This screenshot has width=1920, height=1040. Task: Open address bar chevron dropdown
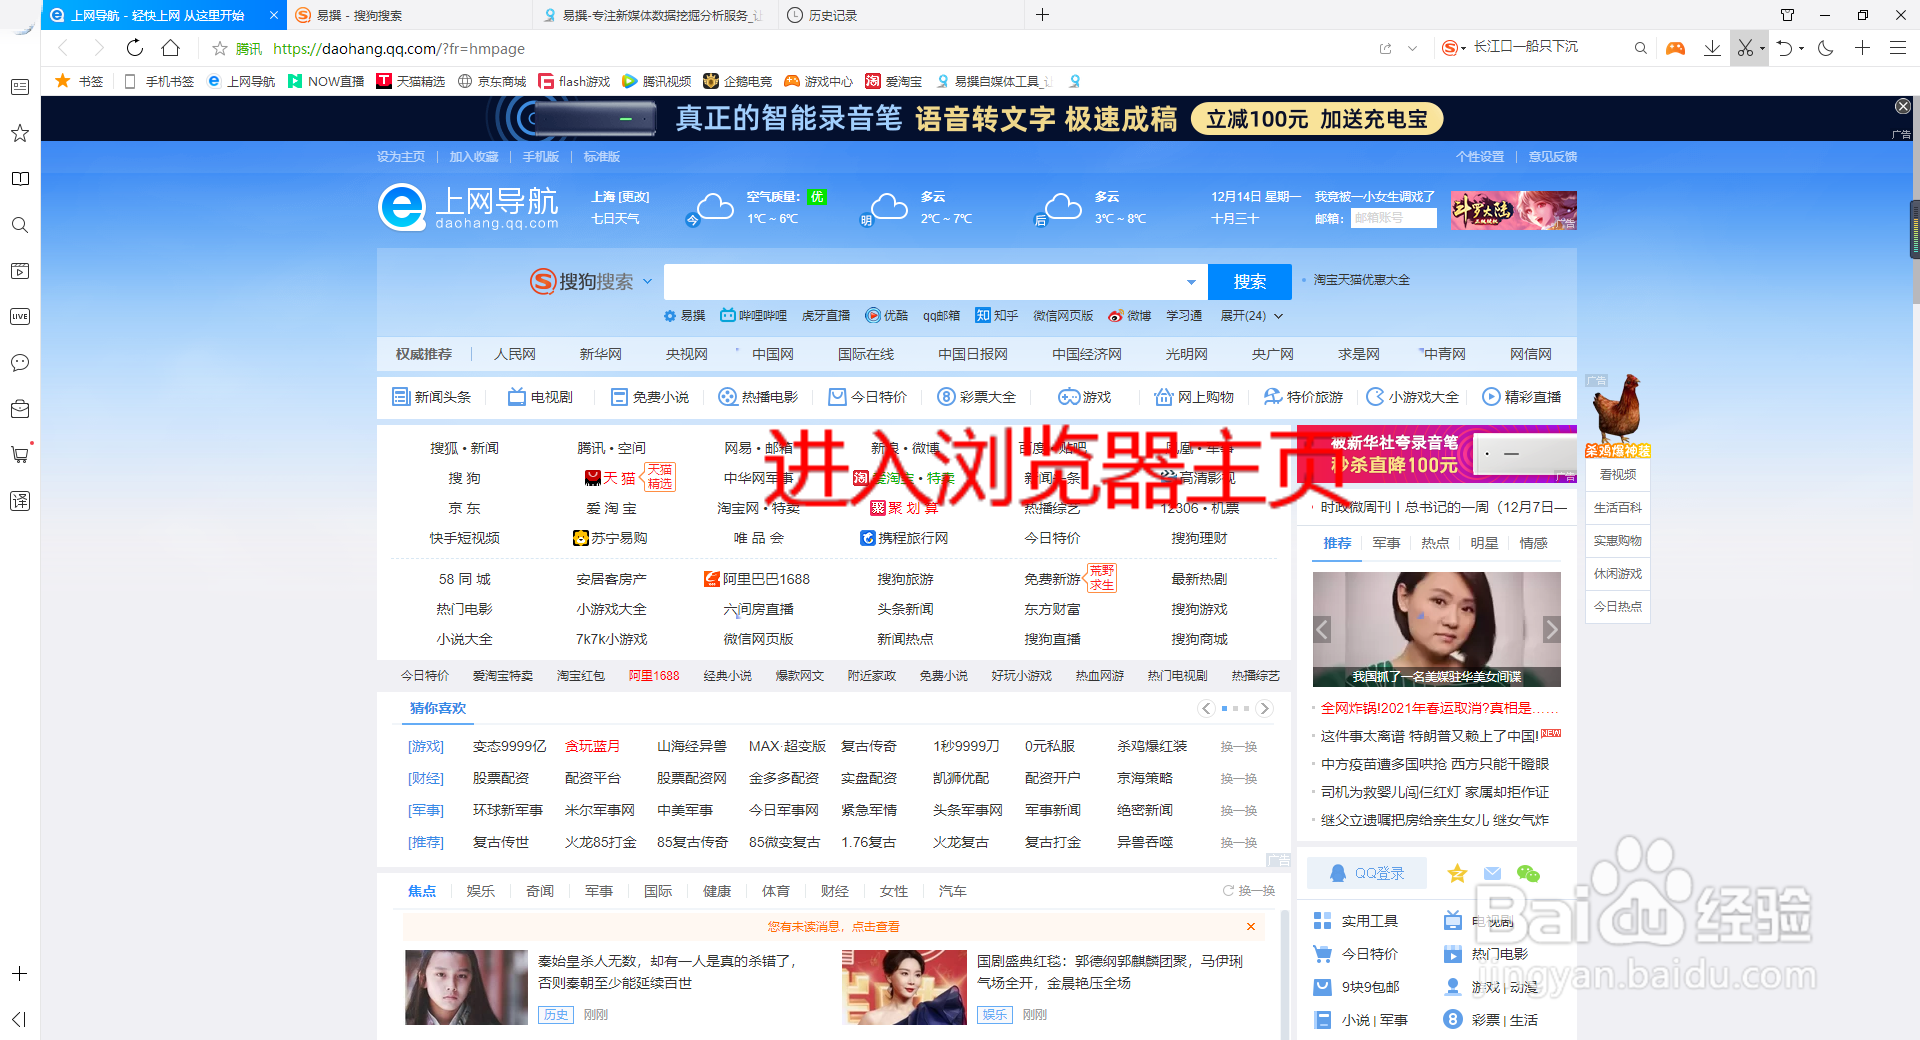click(1412, 48)
